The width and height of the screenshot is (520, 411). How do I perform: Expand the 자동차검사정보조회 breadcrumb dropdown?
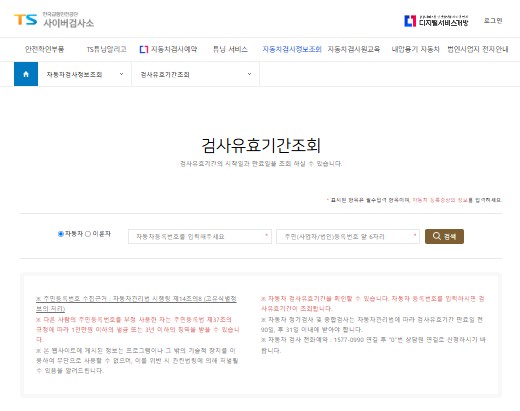click(x=85, y=74)
